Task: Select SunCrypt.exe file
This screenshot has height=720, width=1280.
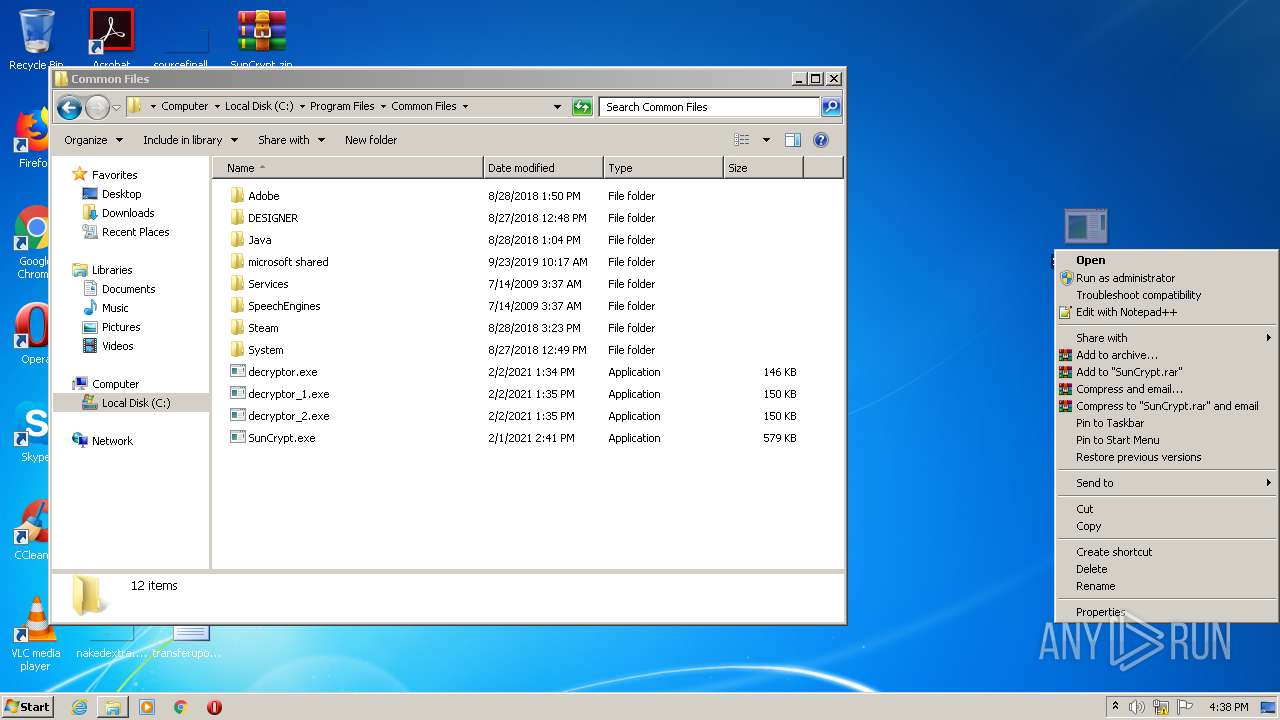Action: pos(281,438)
